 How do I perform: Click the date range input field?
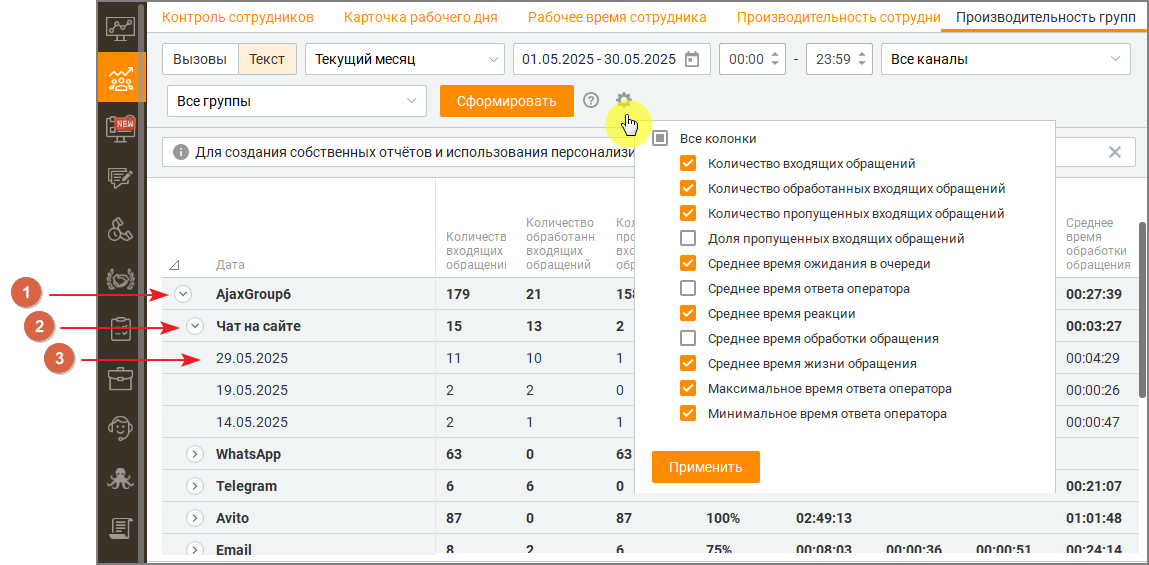tap(612, 59)
